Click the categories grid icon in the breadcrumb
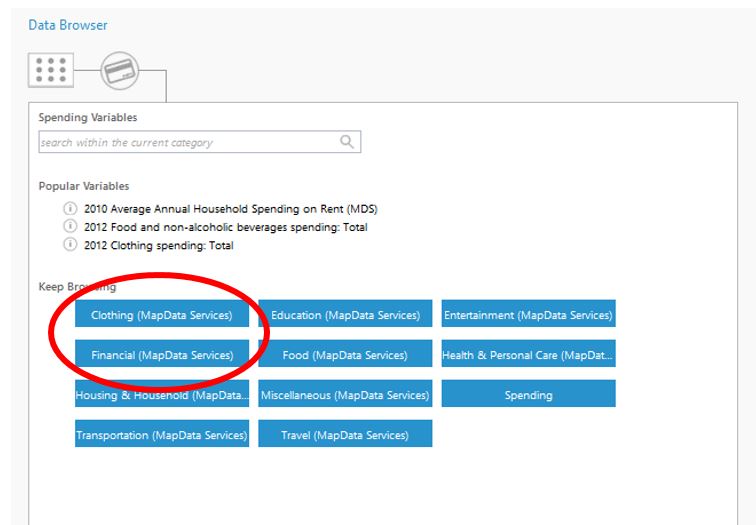This screenshot has height=525, width=756. click(x=51, y=70)
